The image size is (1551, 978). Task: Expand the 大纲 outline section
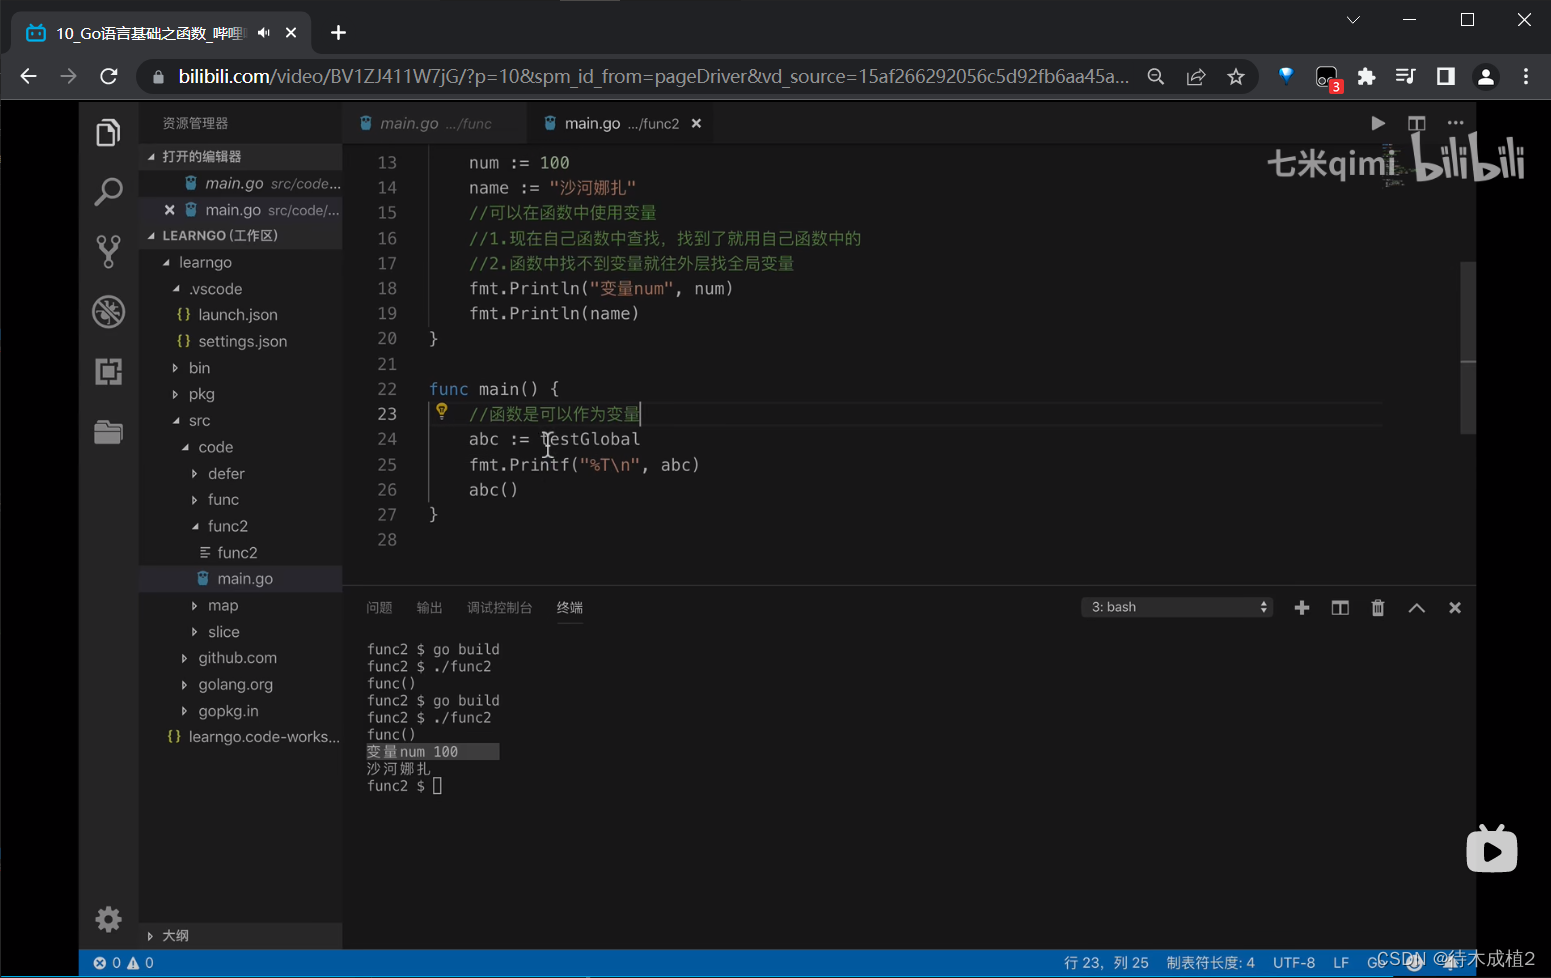pos(240,936)
